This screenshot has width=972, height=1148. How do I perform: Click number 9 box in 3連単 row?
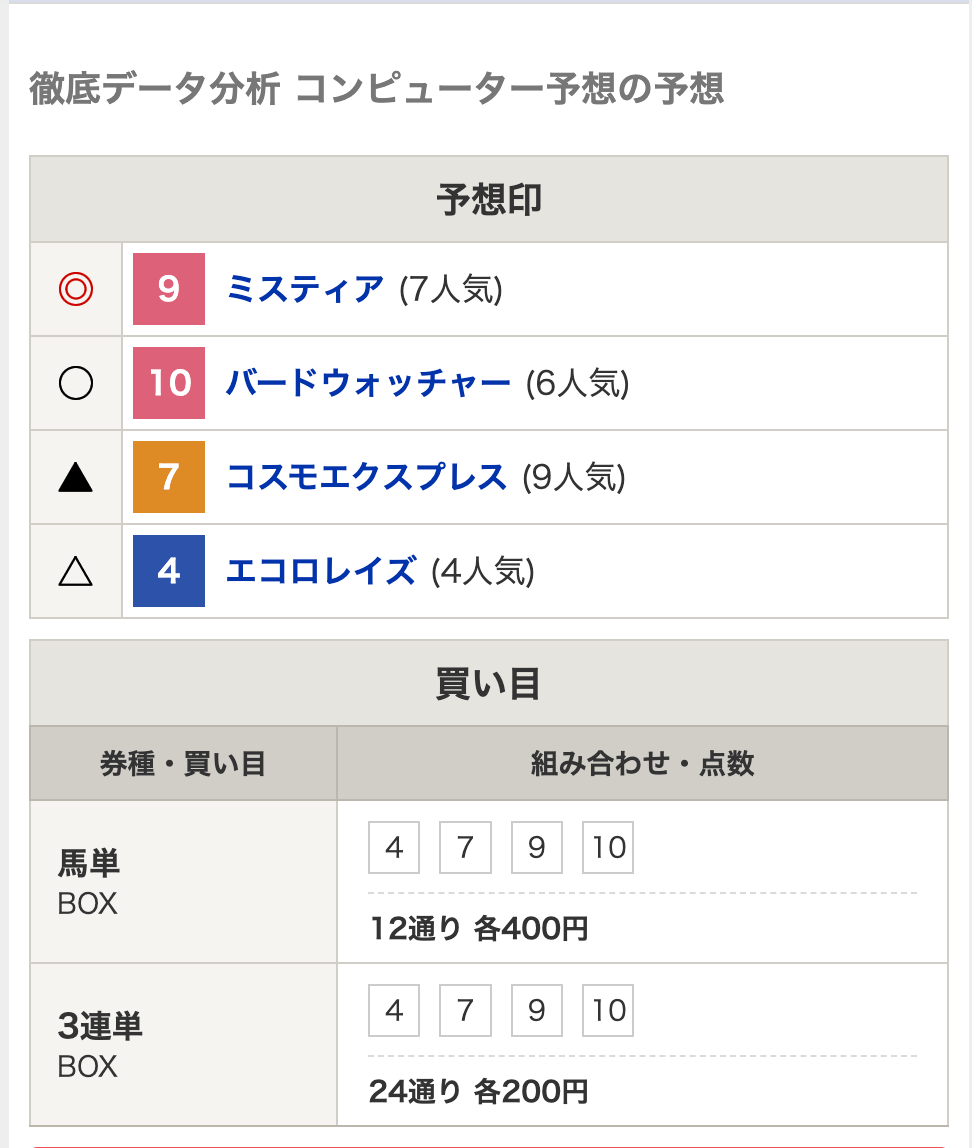(537, 1010)
